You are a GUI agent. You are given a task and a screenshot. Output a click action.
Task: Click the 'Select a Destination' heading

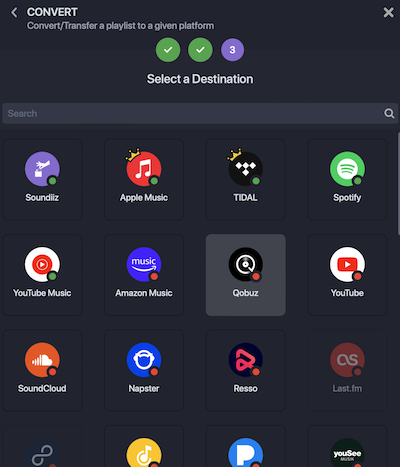[x=200, y=79]
